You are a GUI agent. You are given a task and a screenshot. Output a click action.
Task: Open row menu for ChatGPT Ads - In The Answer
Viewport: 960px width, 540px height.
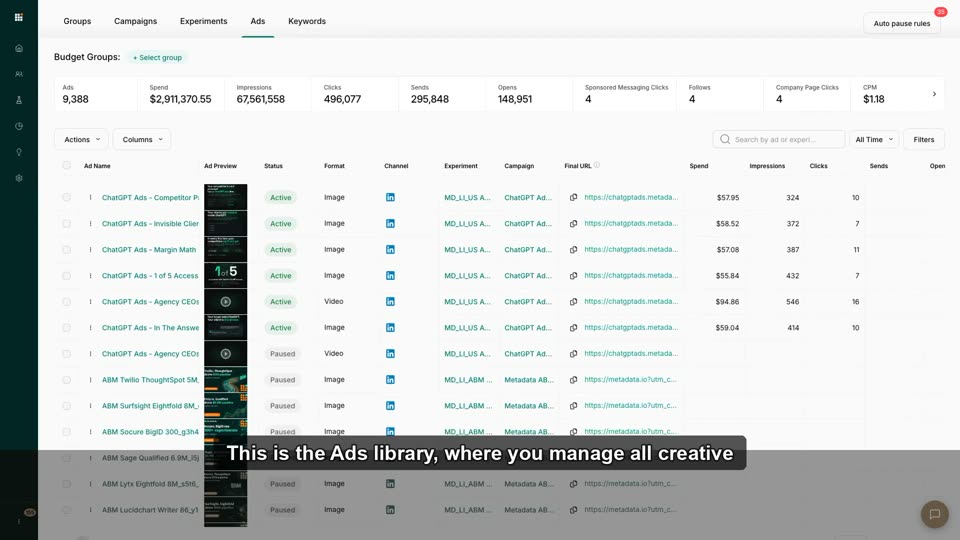click(x=91, y=328)
